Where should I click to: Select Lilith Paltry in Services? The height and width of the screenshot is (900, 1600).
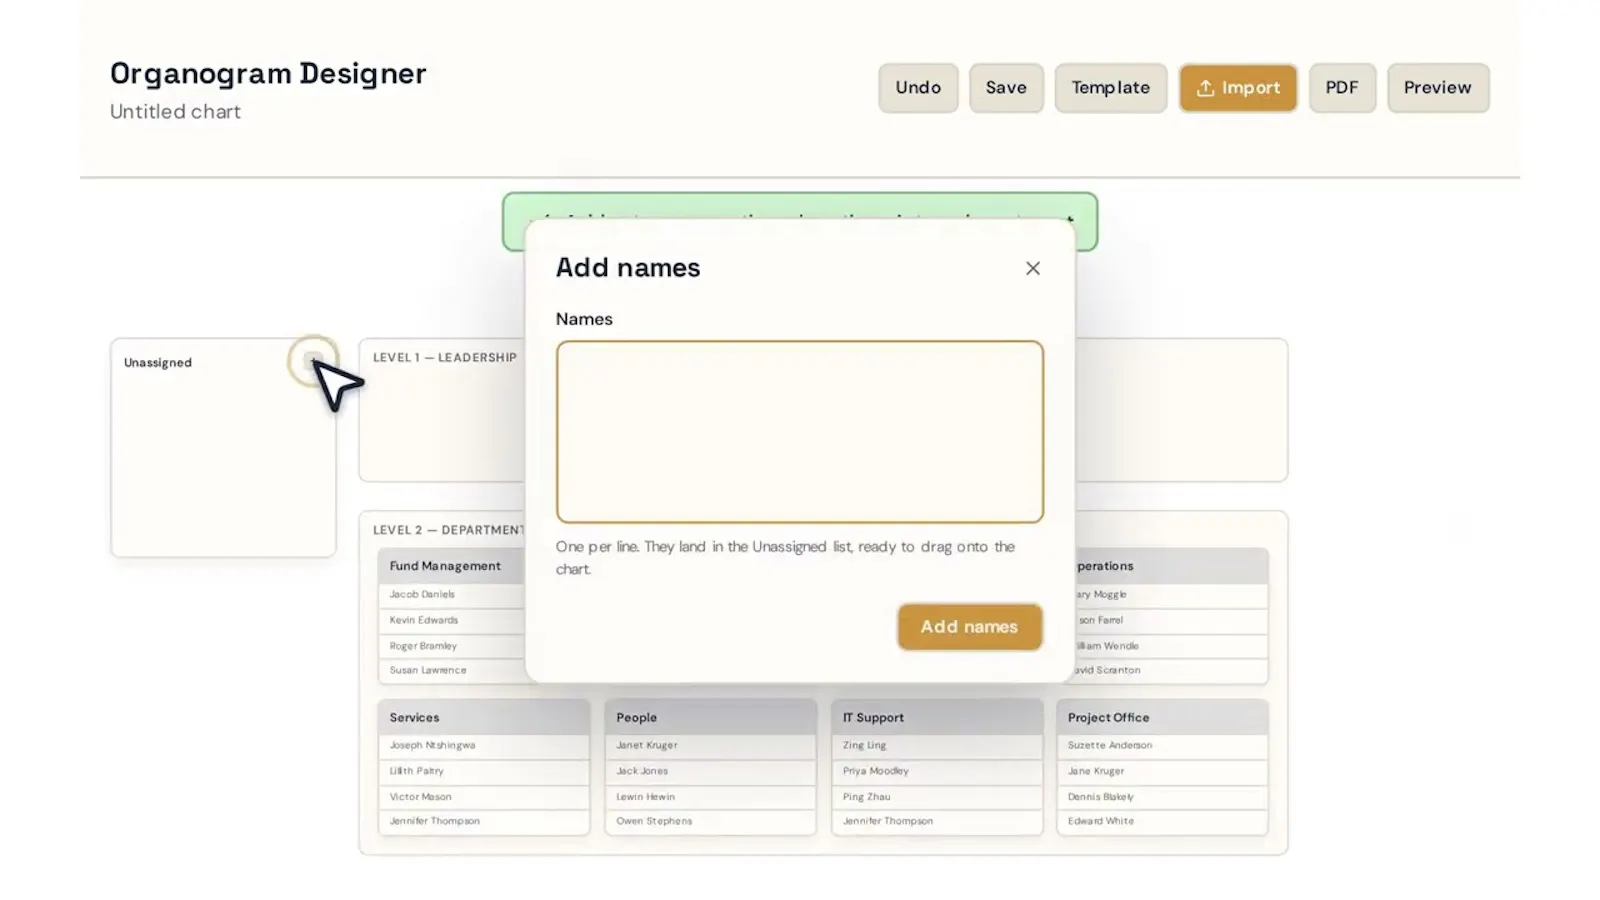[x=483, y=772]
